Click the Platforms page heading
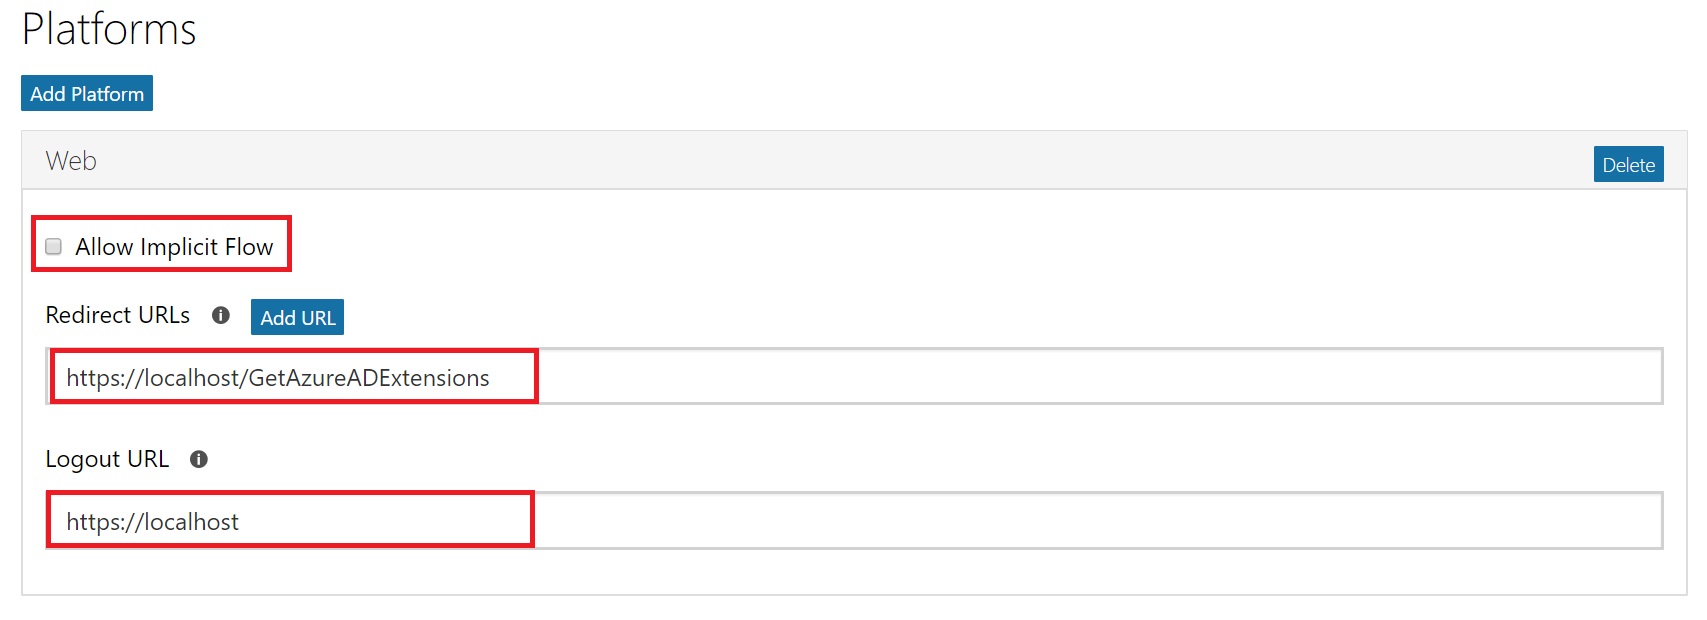Image resolution: width=1707 pixels, height=620 pixels. [109, 29]
